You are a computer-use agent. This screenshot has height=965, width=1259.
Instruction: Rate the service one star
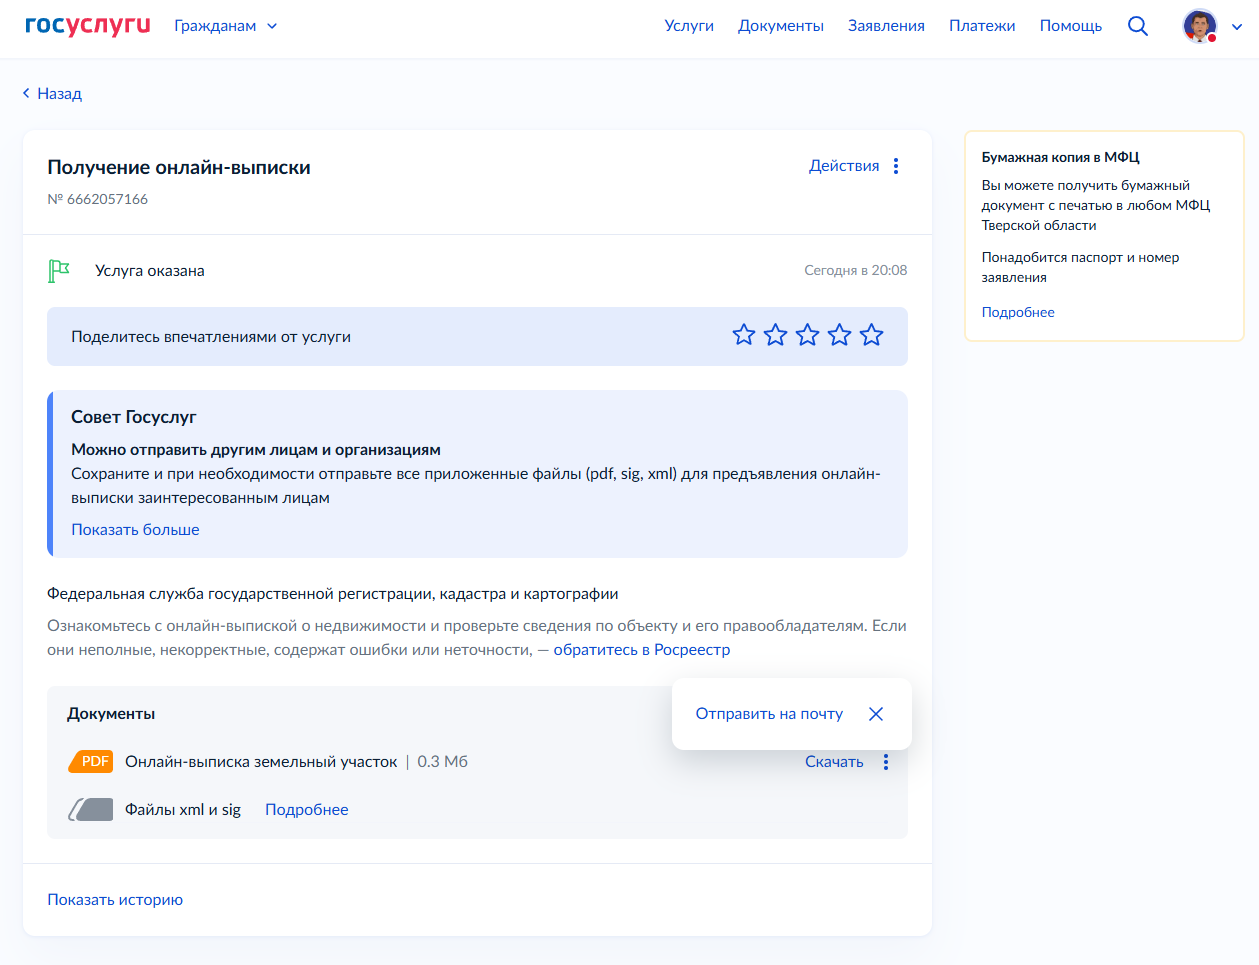click(x=744, y=335)
